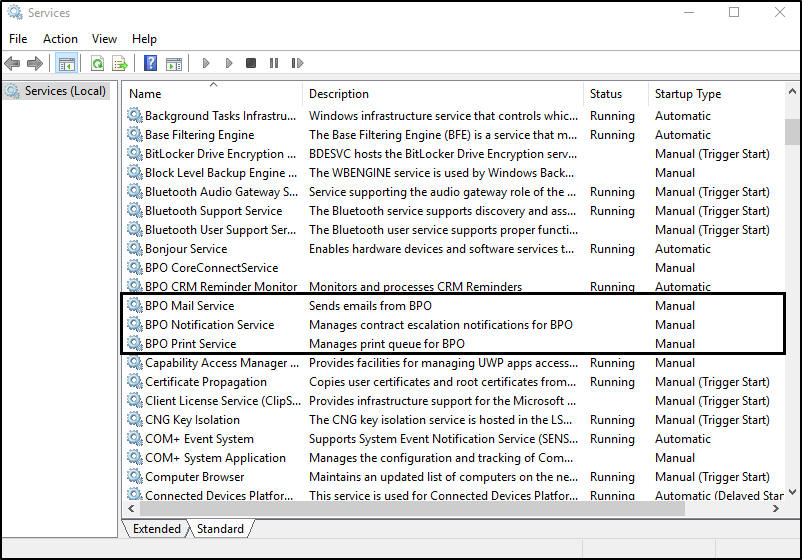Screen dimensions: 802x560
Task: Click the Back arrow in toolbar
Action: [13, 64]
